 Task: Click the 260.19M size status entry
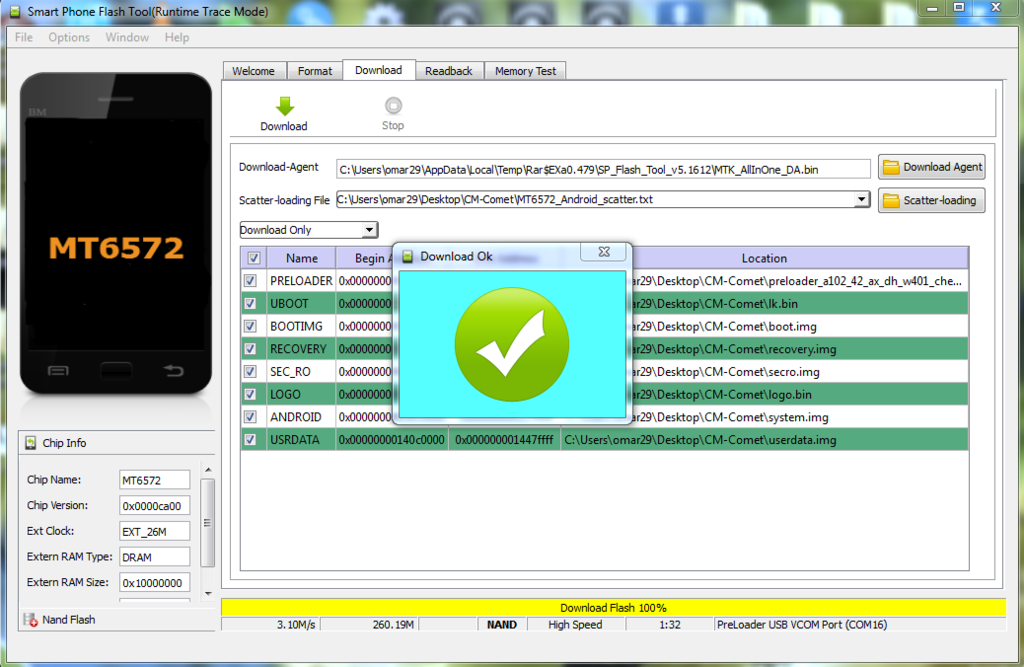click(370, 625)
